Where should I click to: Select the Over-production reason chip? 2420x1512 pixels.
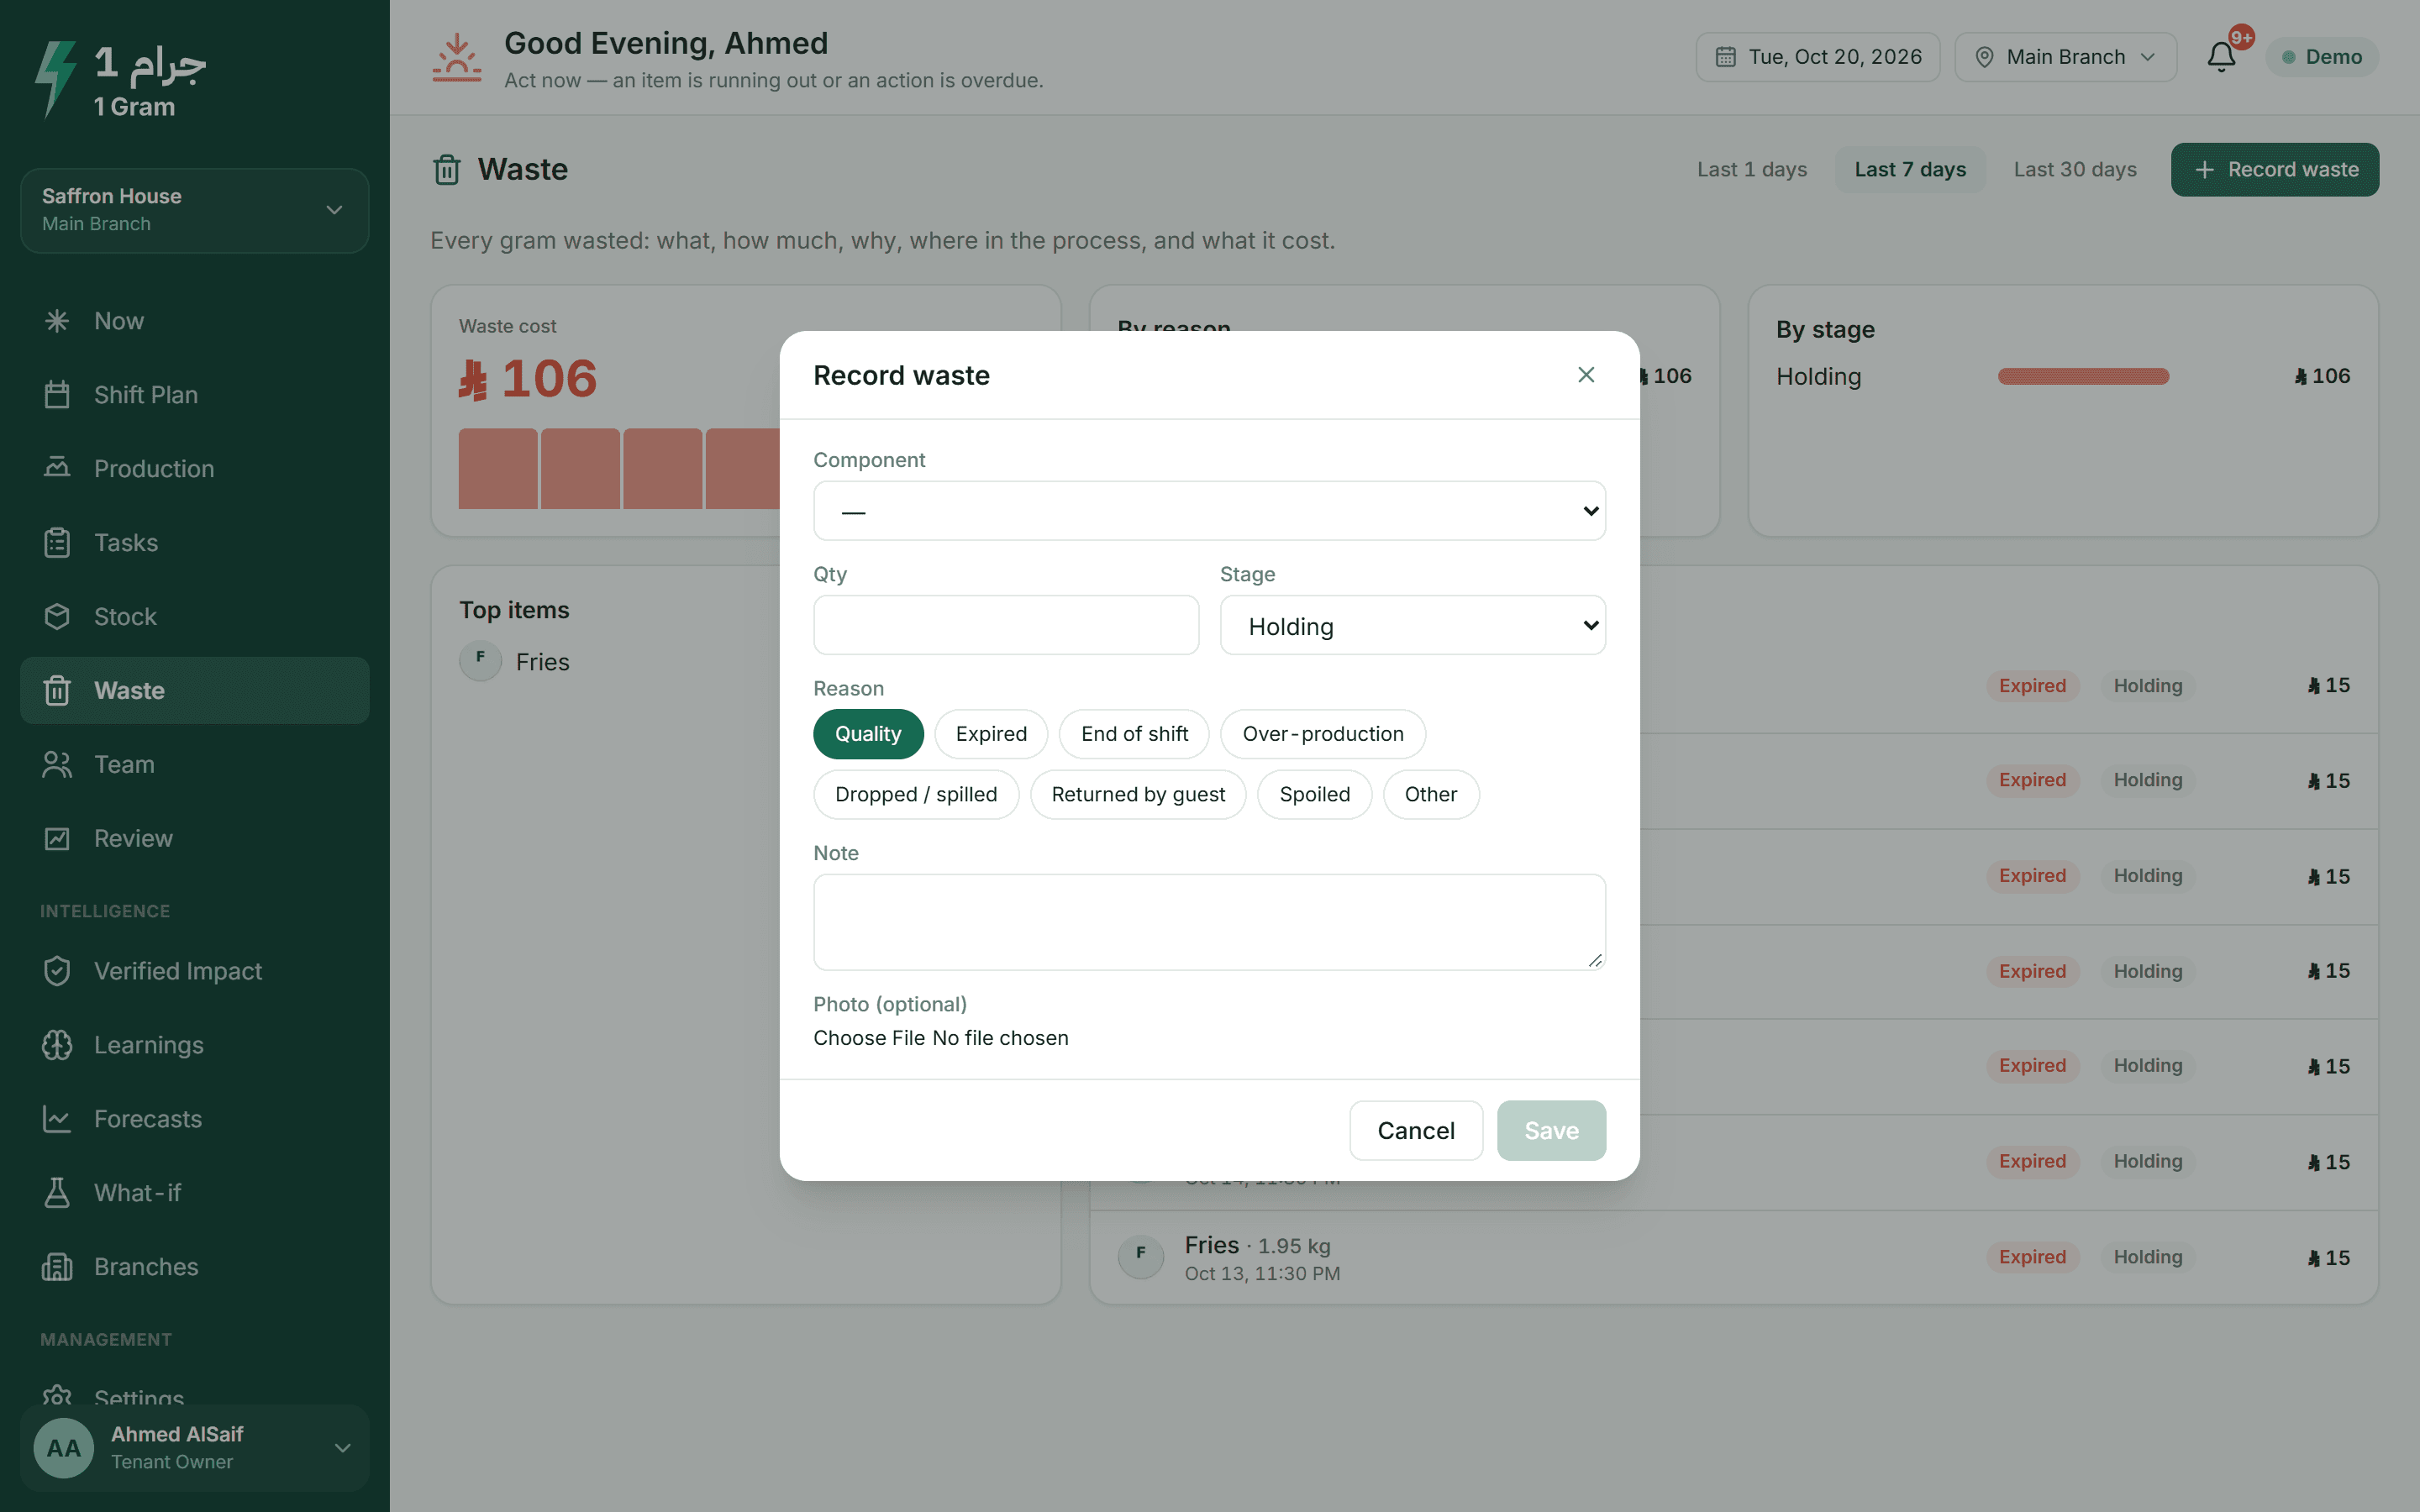[1323, 734]
